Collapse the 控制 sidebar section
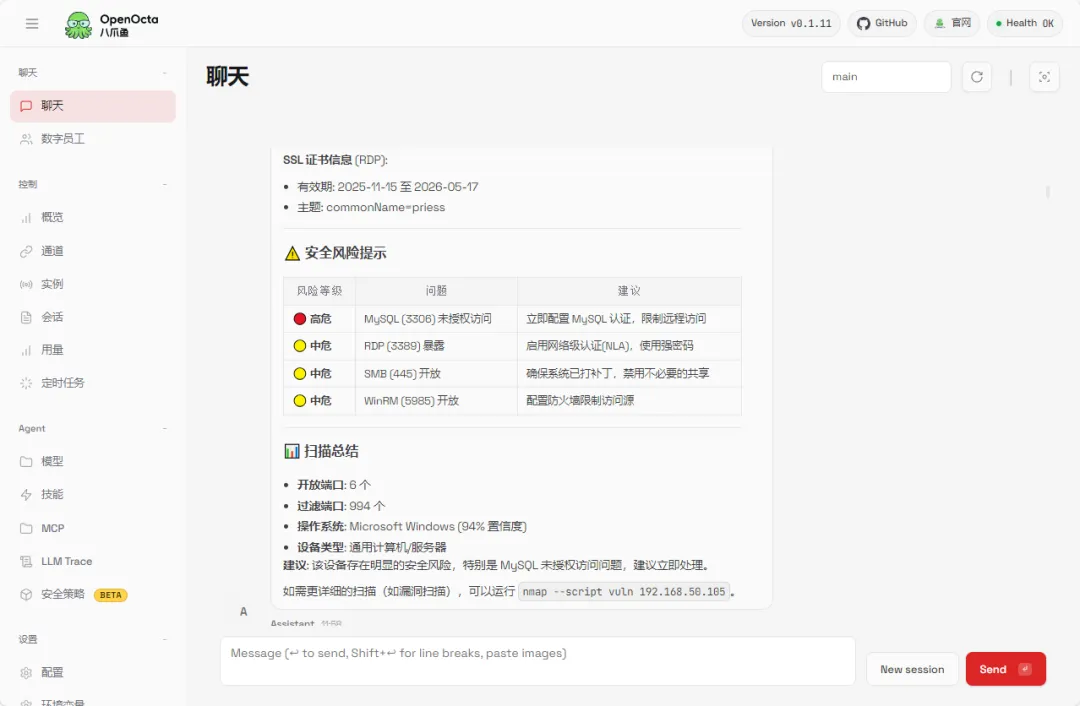 tap(165, 185)
